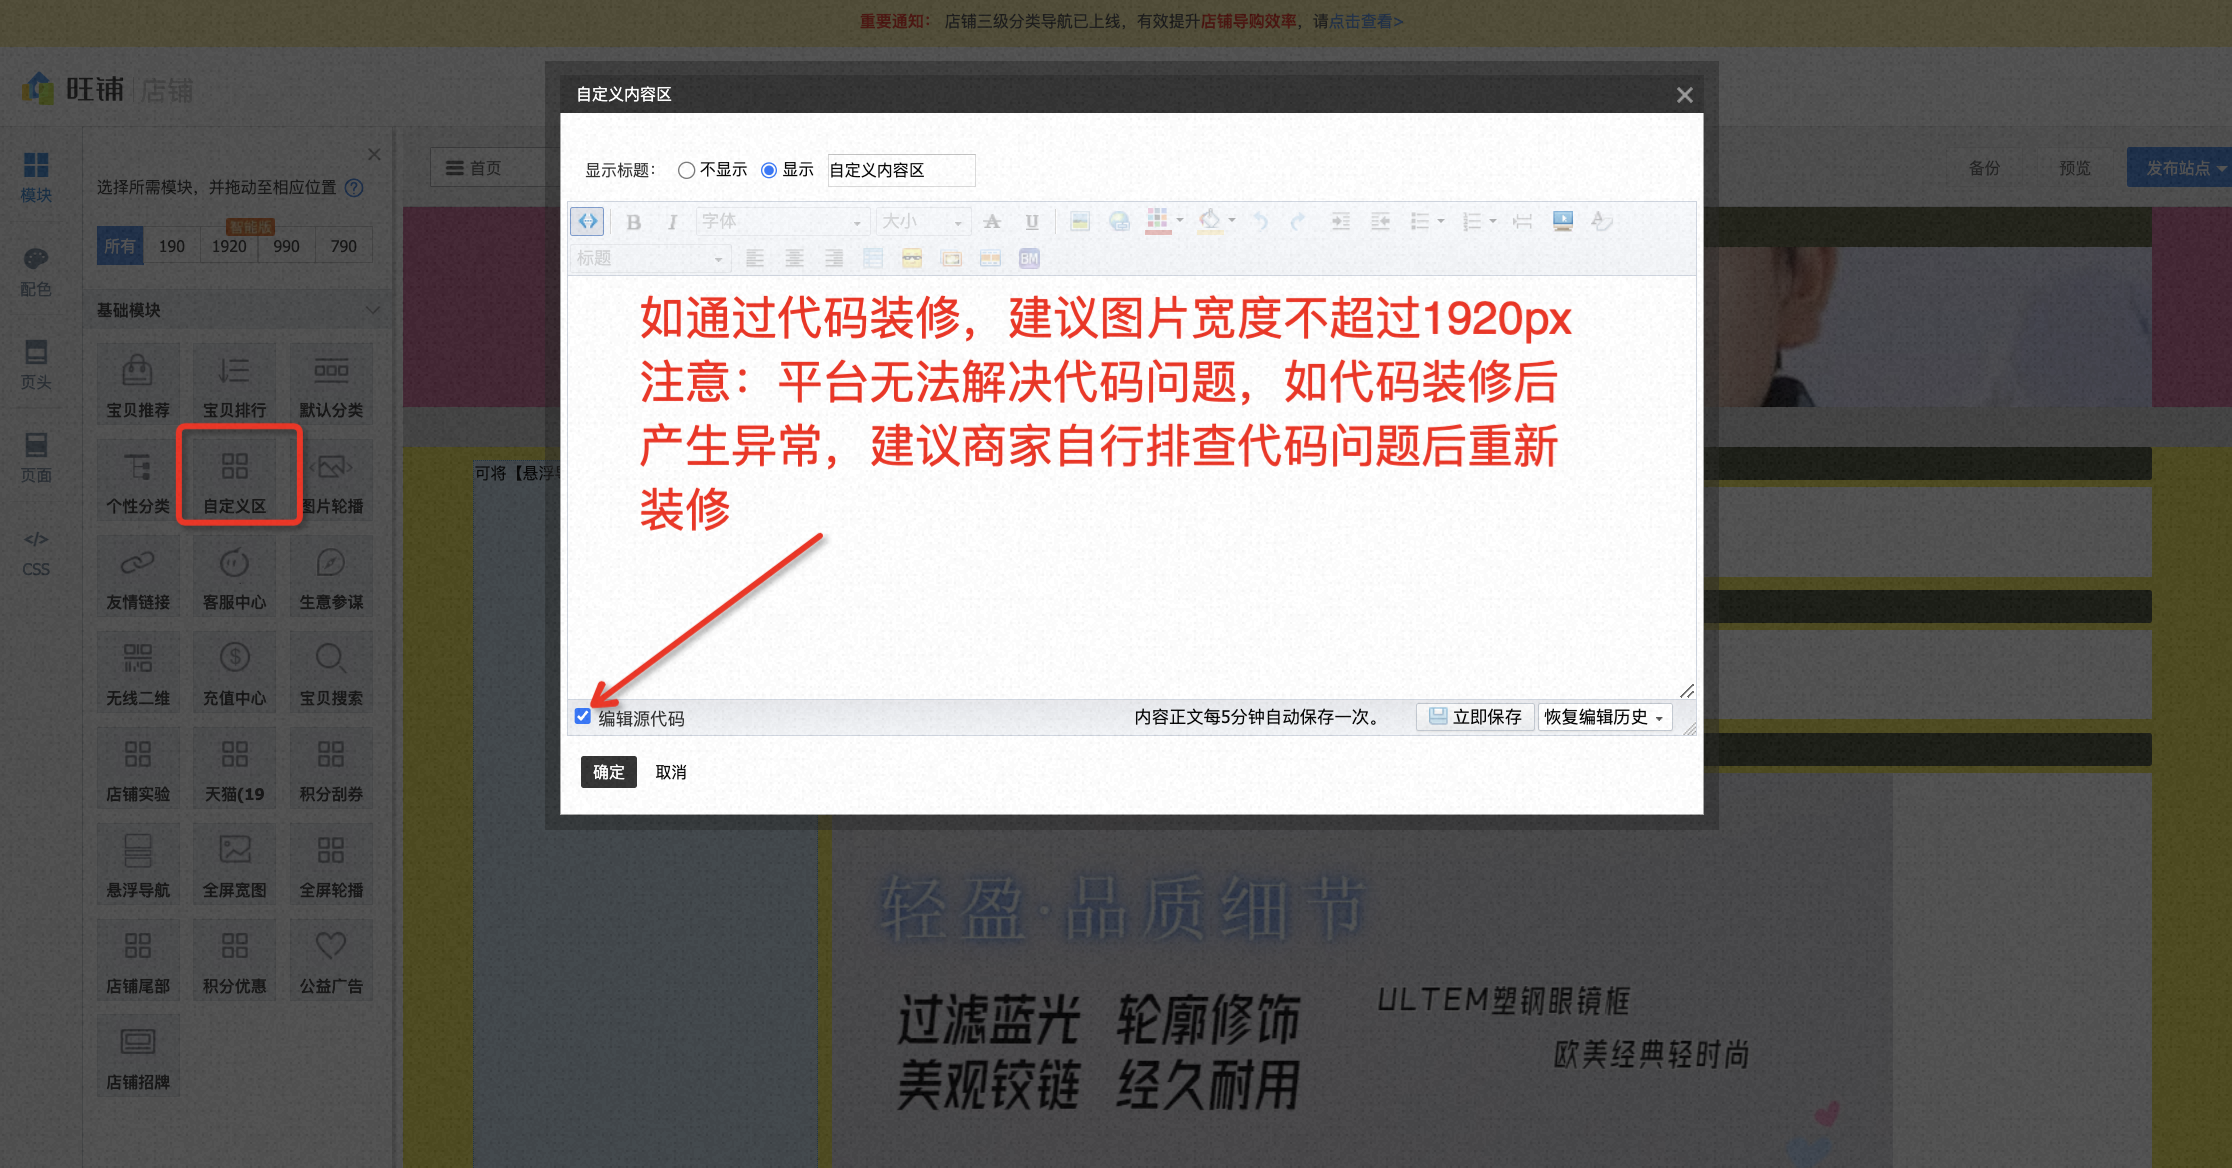Select the 1920 width filter tab
This screenshot has height=1168, width=2232.
[229, 246]
